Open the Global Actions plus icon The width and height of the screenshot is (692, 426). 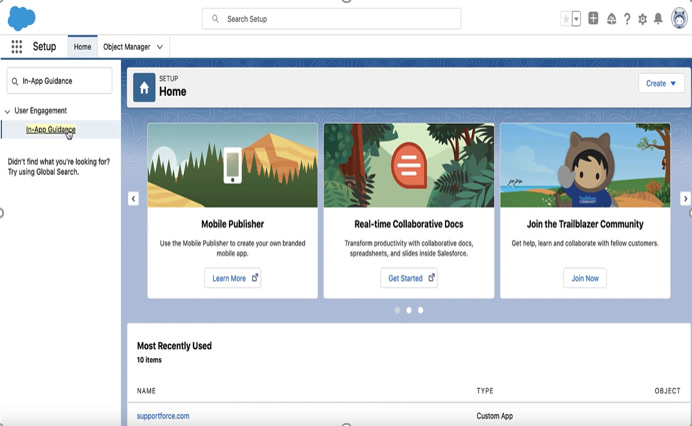coord(594,19)
